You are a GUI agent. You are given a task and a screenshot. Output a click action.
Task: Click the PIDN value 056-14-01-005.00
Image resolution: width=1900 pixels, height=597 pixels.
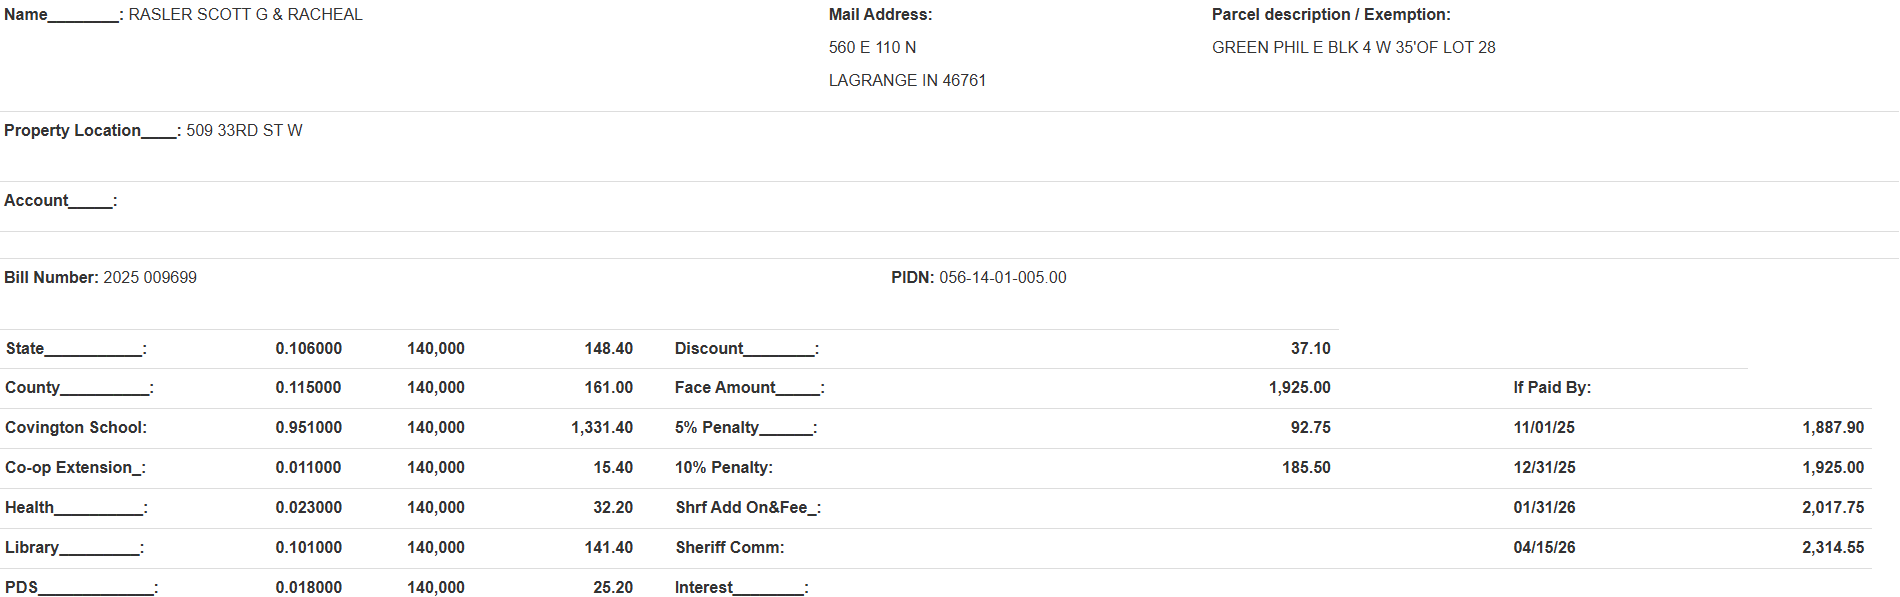coord(1002,278)
